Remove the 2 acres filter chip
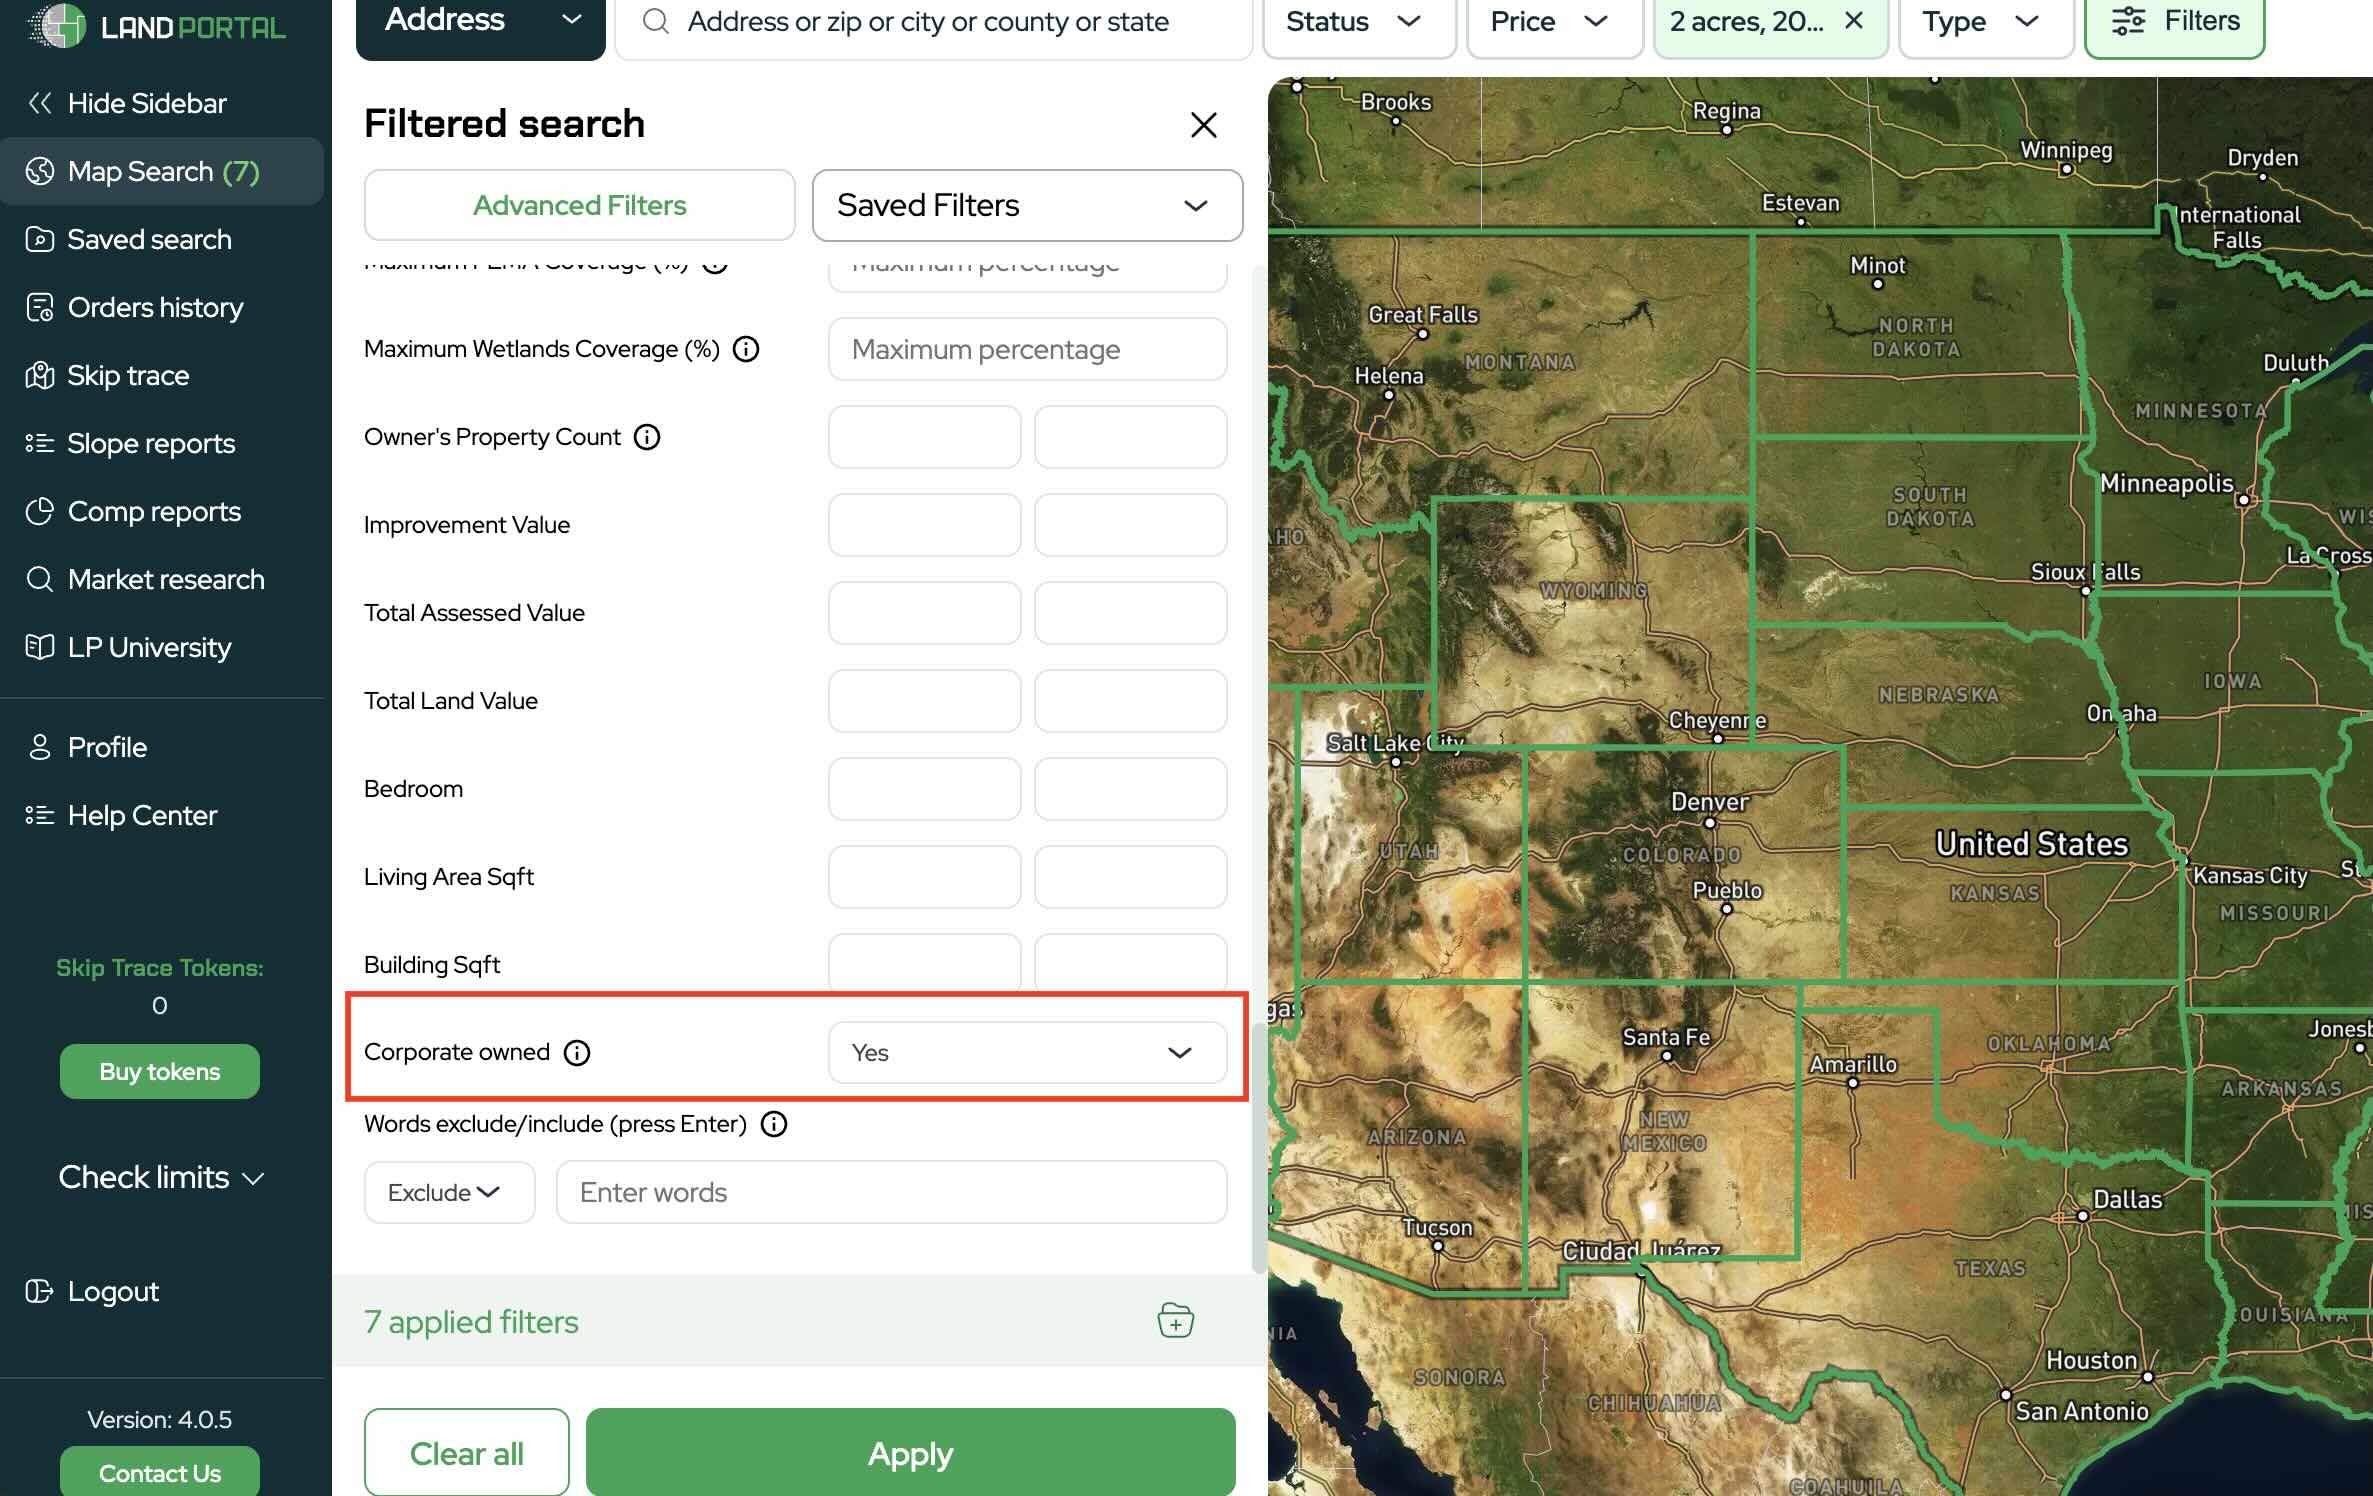The width and height of the screenshot is (2373, 1496). pyautogui.click(x=1853, y=21)
